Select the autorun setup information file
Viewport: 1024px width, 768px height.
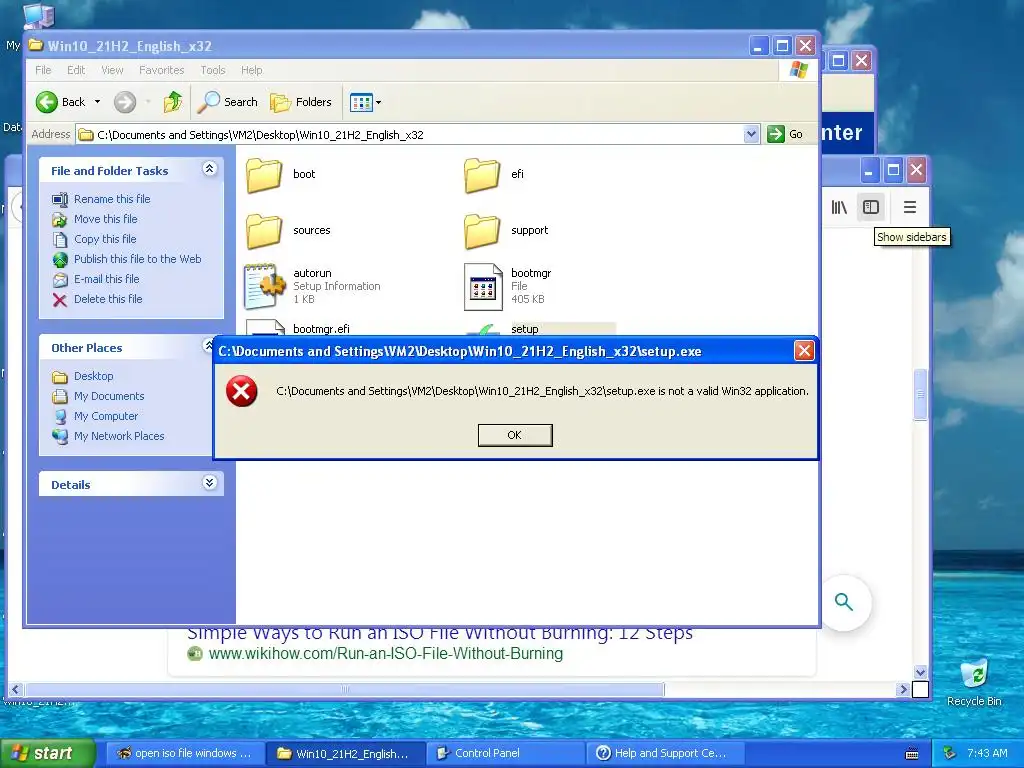(312, 286)
